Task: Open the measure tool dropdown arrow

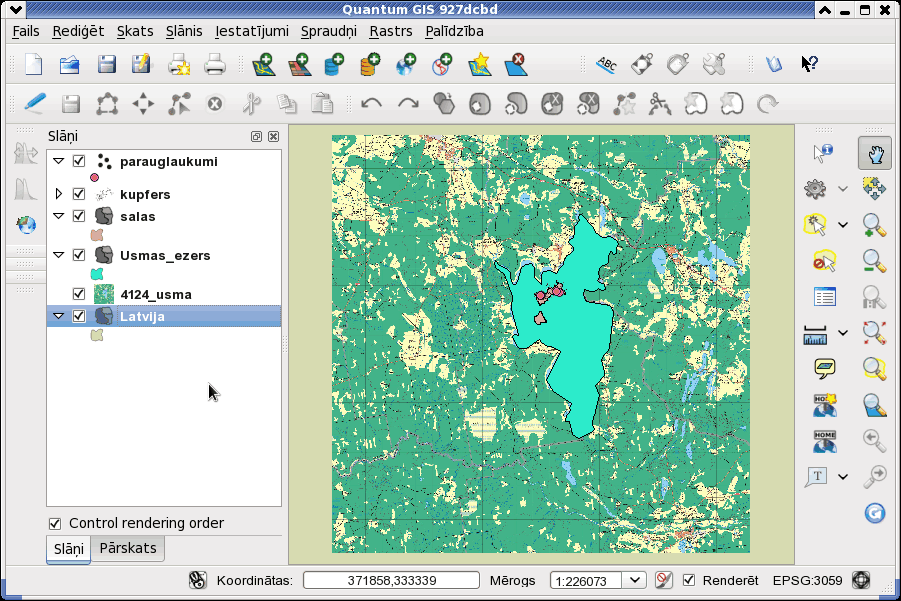Action: tap(842, 333)
